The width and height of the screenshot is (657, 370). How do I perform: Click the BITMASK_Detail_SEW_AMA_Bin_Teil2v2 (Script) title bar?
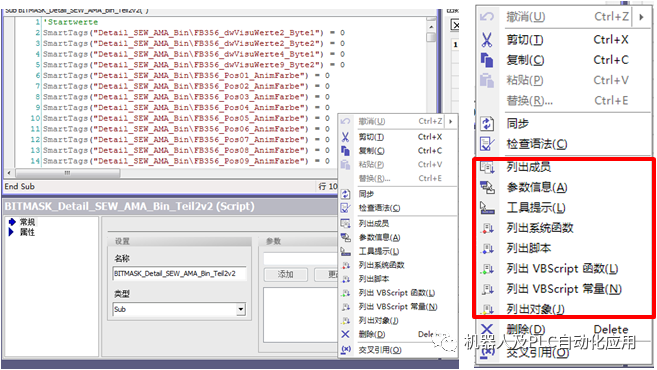[x=171, y=206]
